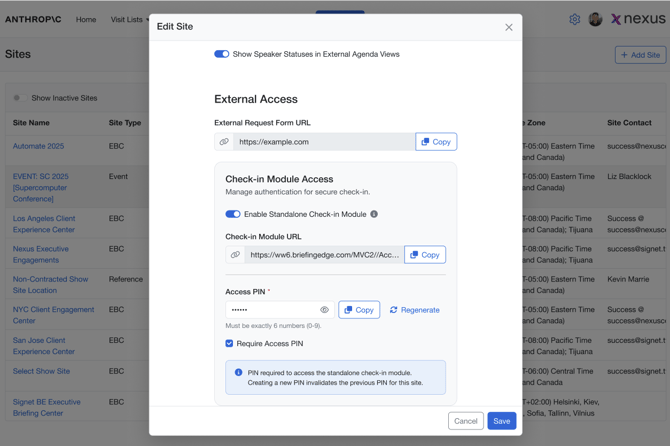Click Liz Blacklock site contact
Image resolution: width=670 pixels, height=446 pixels.
point(629,176)
